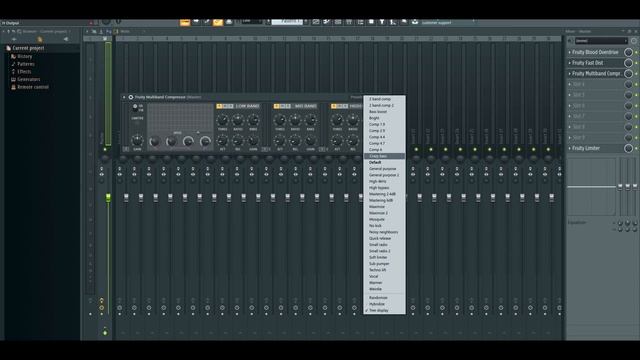Select the 'Bass boost' preset
This screenshot has height=360, width=640.
[x=378, y=111]
